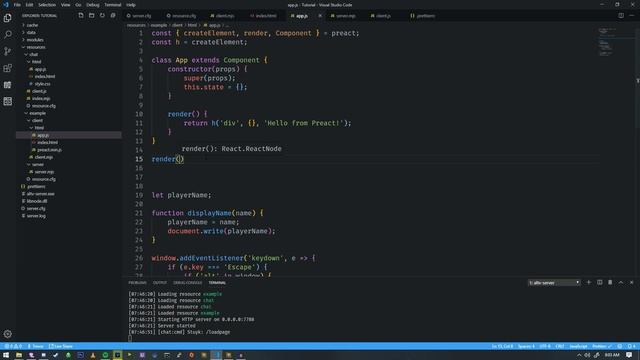Image resolution: width=640 pixels, height=360 pixels.
Task: Create a new terminal with plus icon
Action: coord(589,282)
